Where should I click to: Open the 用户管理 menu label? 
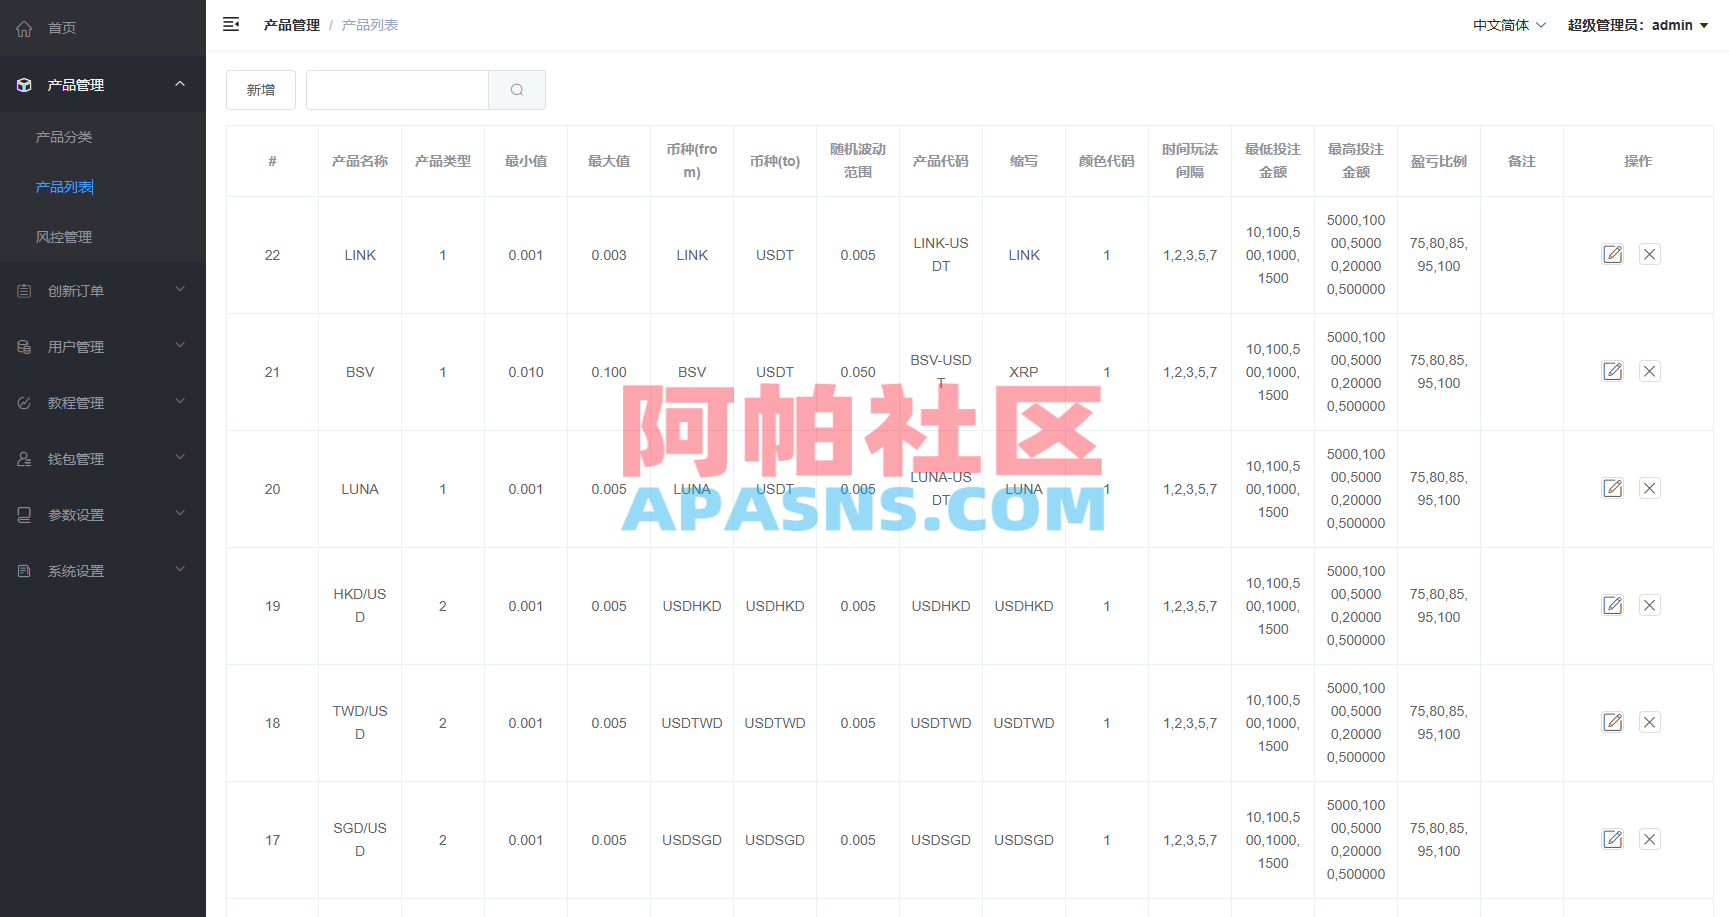pyautogui.click(x=76, y=347)
